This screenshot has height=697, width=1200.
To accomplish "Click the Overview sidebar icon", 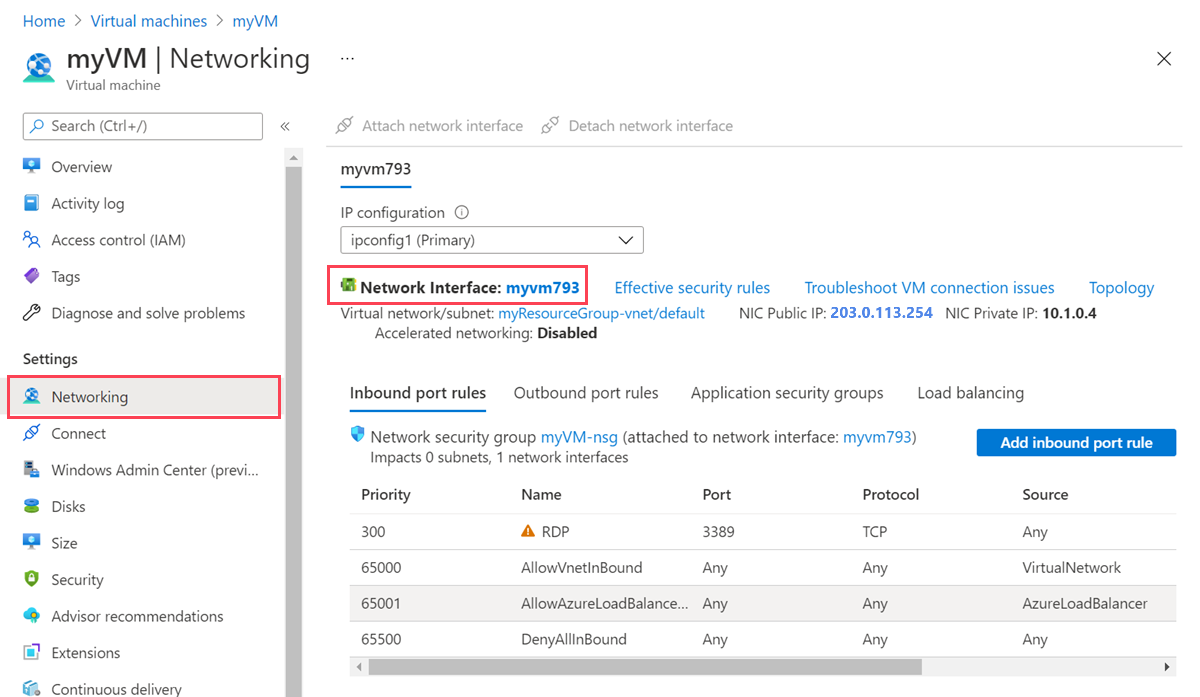I will pos(32,166).
